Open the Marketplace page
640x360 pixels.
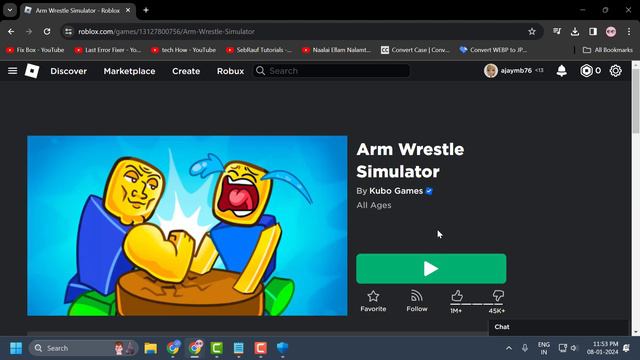point(129,71)
